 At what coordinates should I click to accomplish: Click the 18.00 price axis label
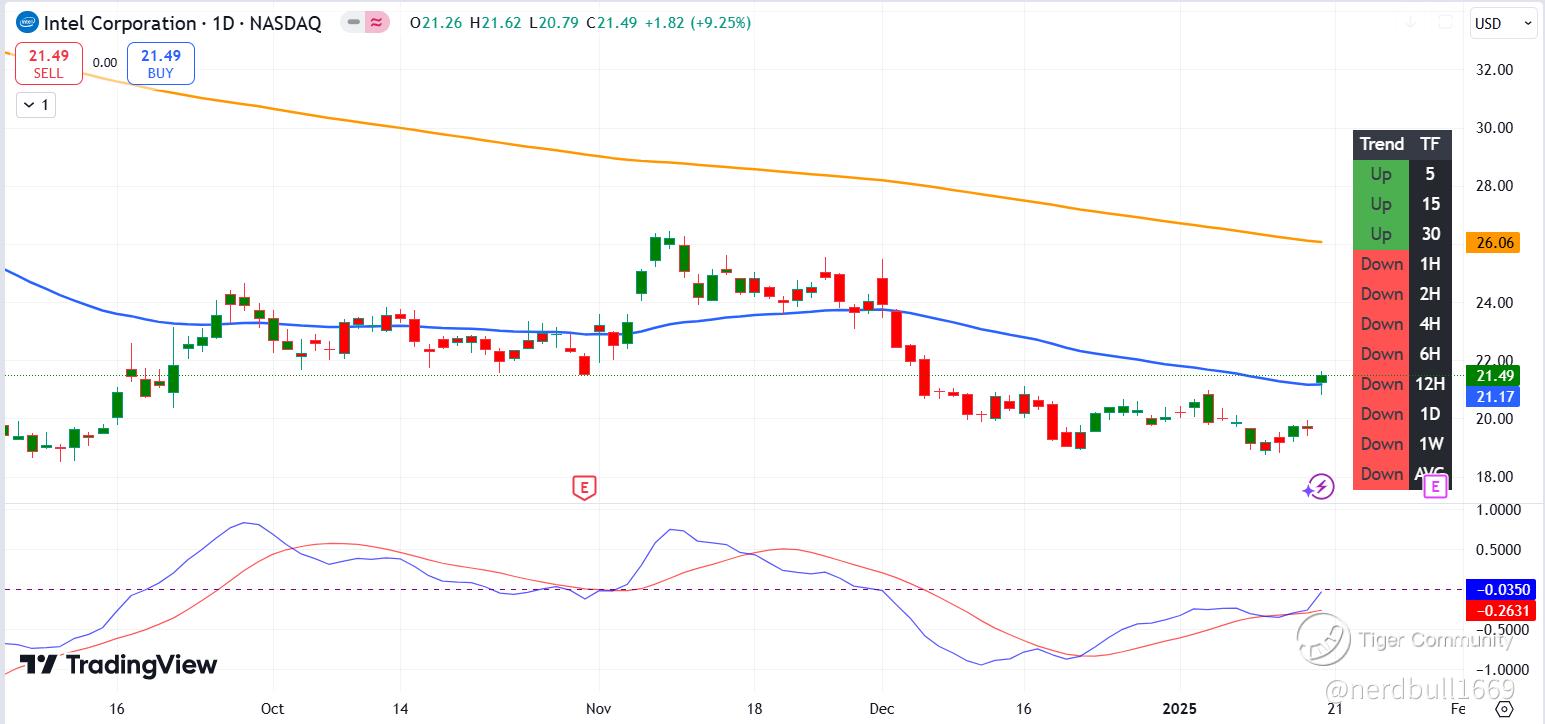[x=1494, y=476]
